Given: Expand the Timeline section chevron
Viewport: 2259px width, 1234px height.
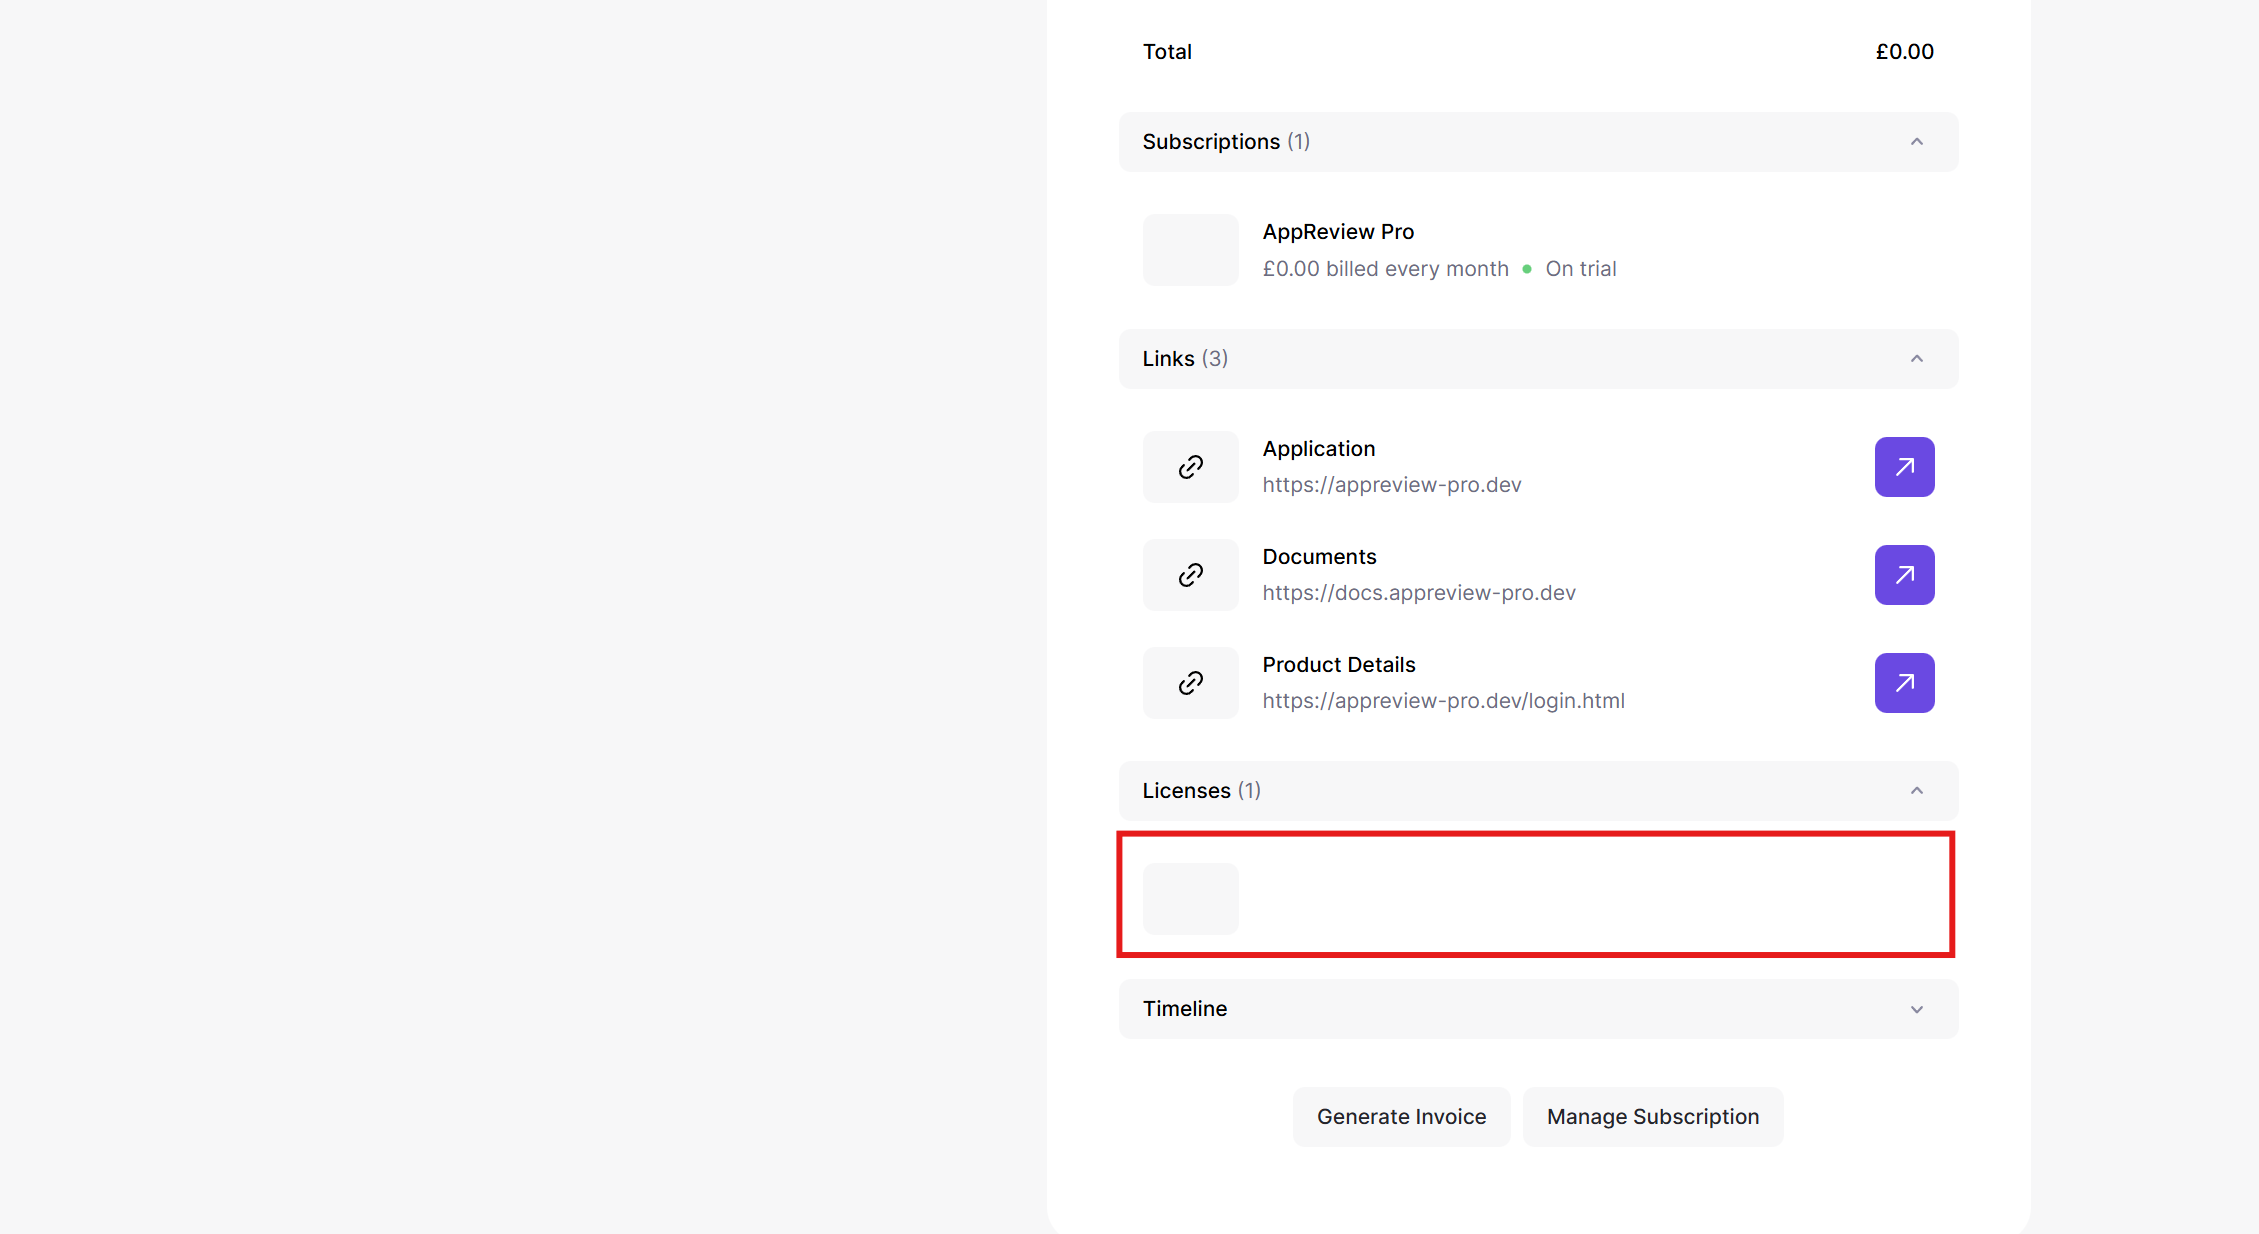Looking at the screenshot, I should (1916, 1009).
